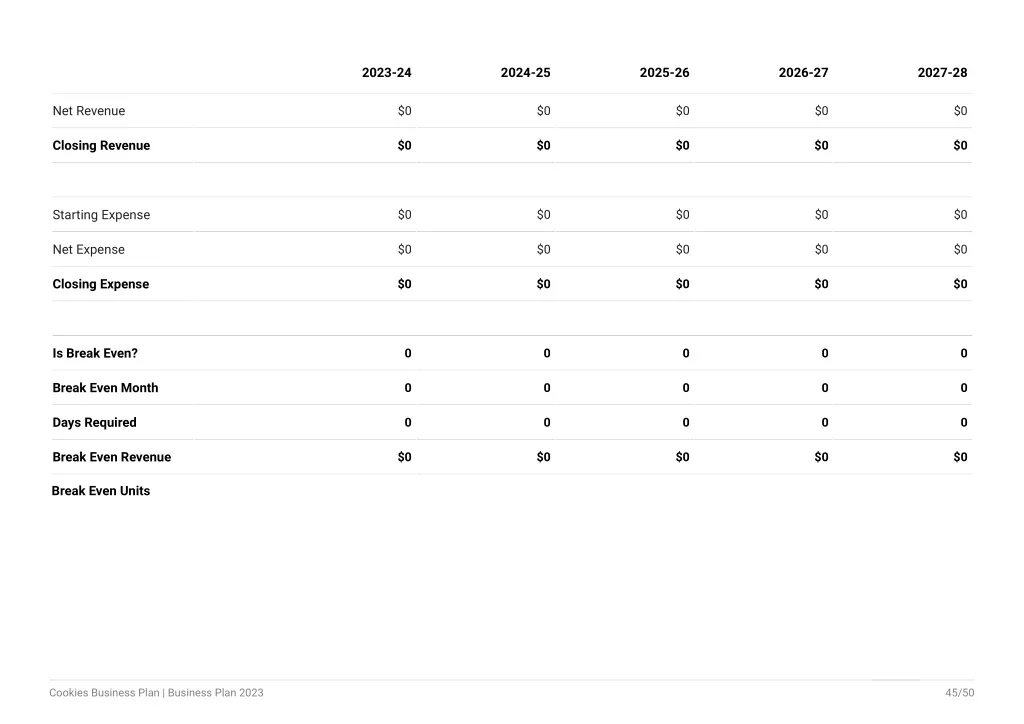The height and width of the screenshot is (724, 1024).
Task: Click the Days Required row label
Action: pyautogui.click(x=95, y=422)
